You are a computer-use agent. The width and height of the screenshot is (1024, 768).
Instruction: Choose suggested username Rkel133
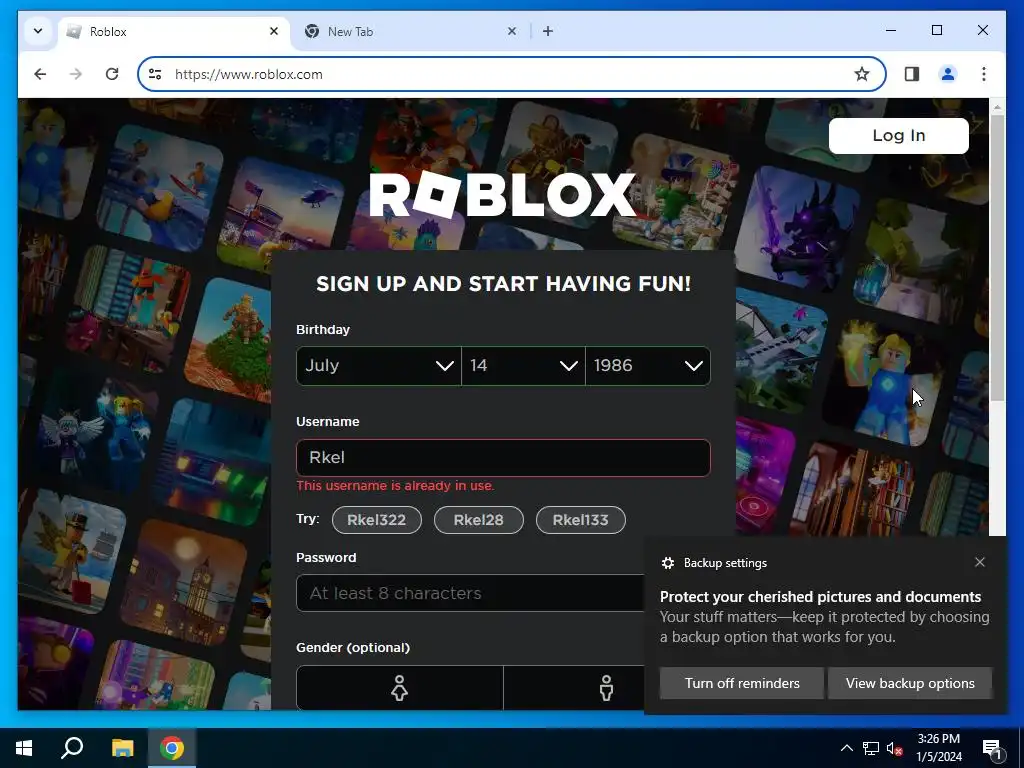click(581, 520)
